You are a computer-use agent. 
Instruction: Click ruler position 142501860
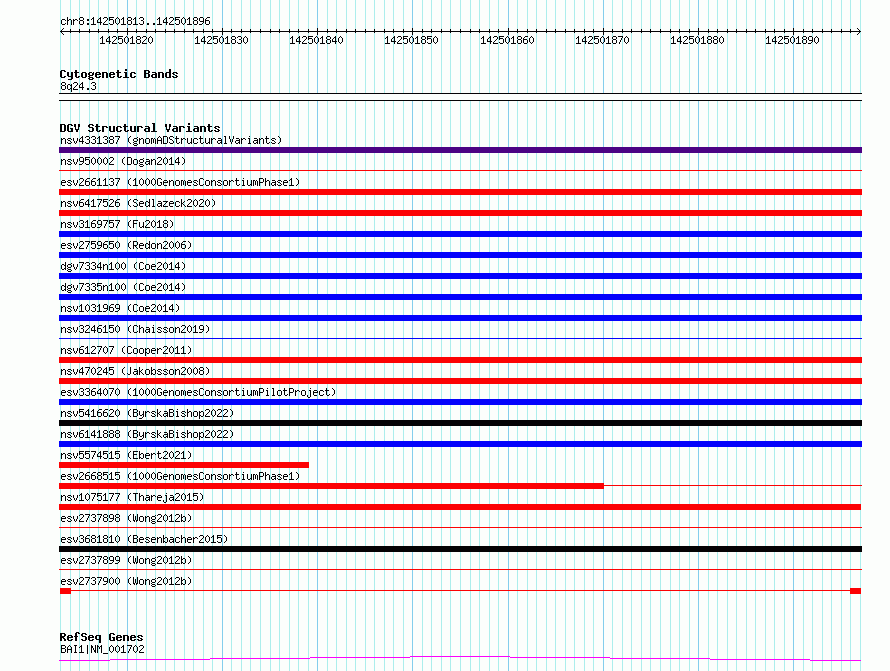click(x=507, y=40)
